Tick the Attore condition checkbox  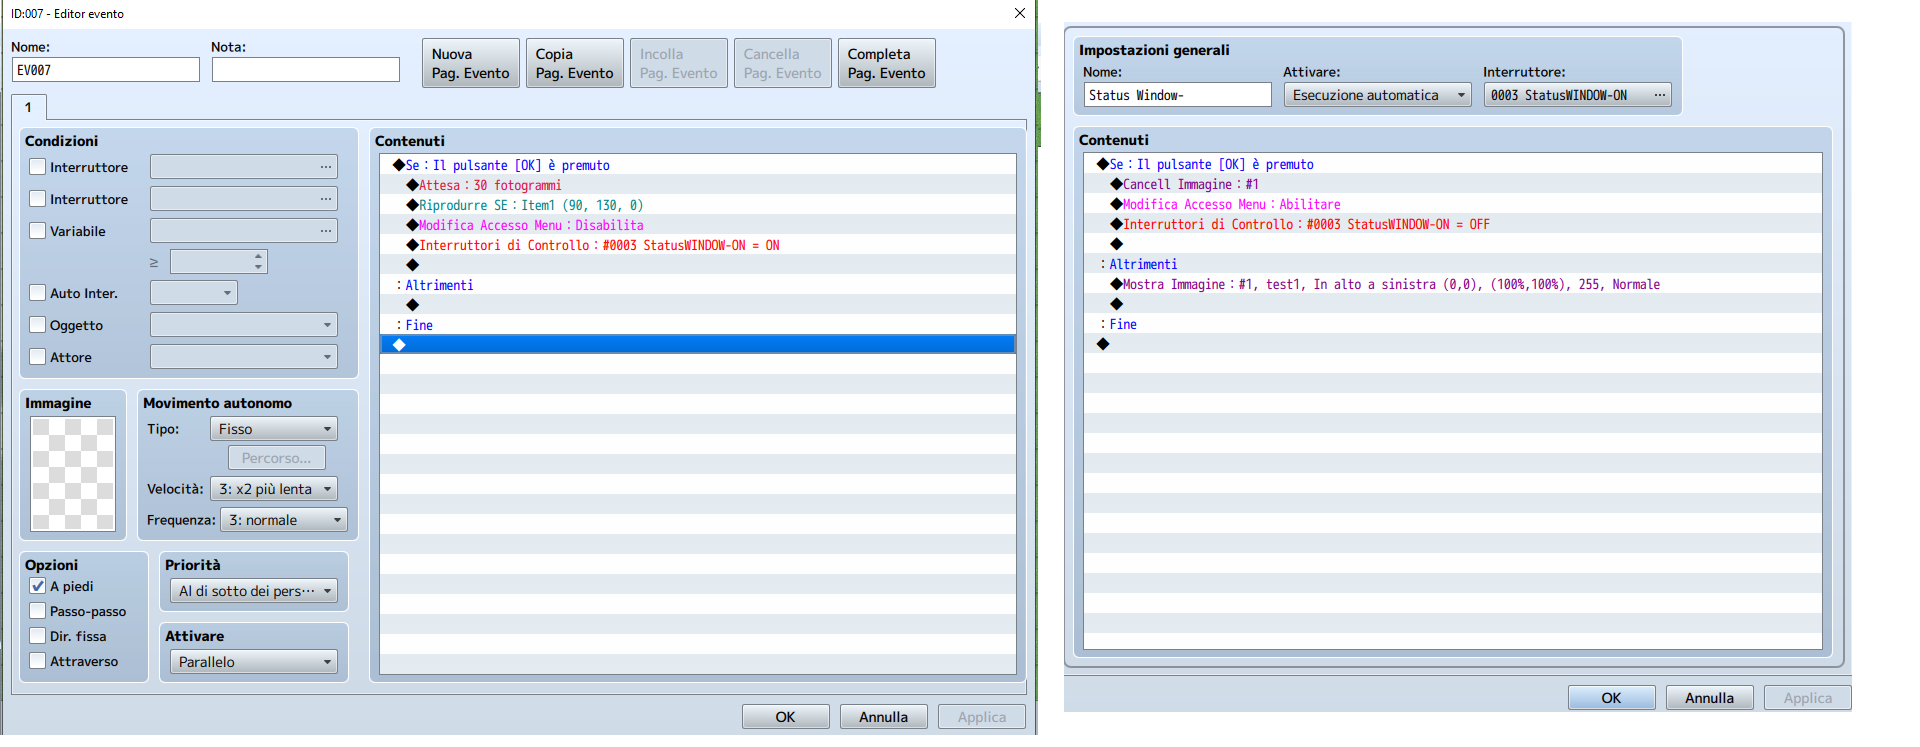coord(38,357)
